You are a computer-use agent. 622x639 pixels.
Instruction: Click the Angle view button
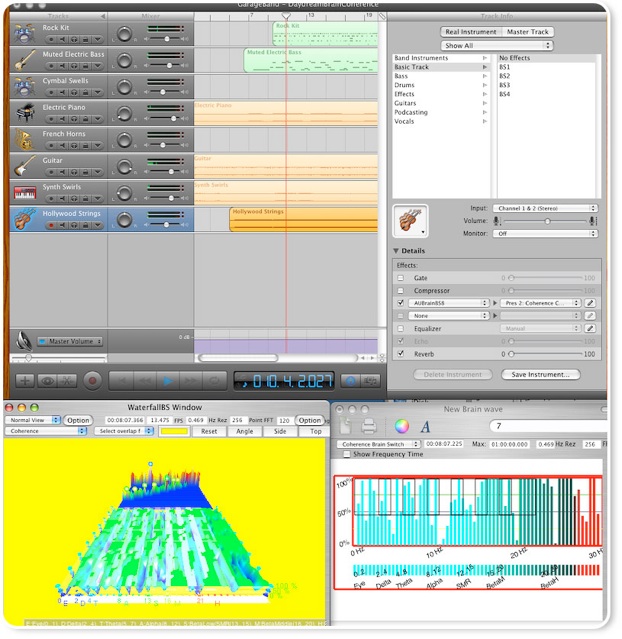245,431
